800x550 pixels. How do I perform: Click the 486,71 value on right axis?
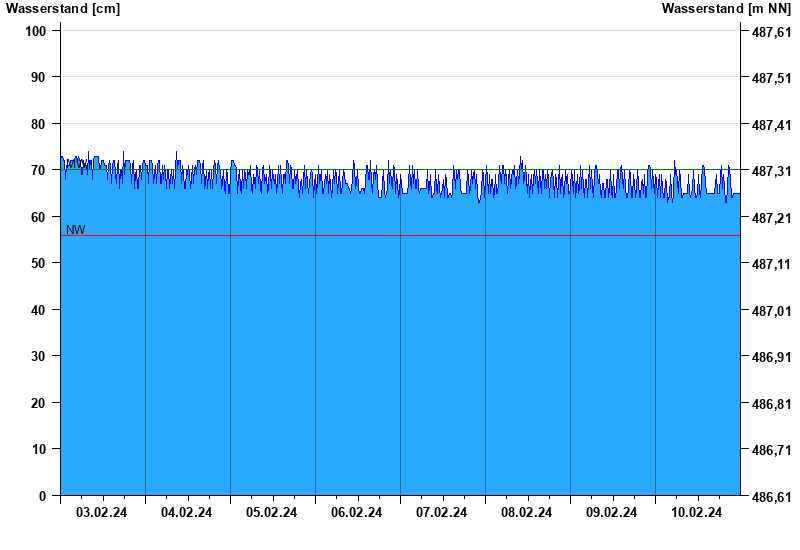771,451
